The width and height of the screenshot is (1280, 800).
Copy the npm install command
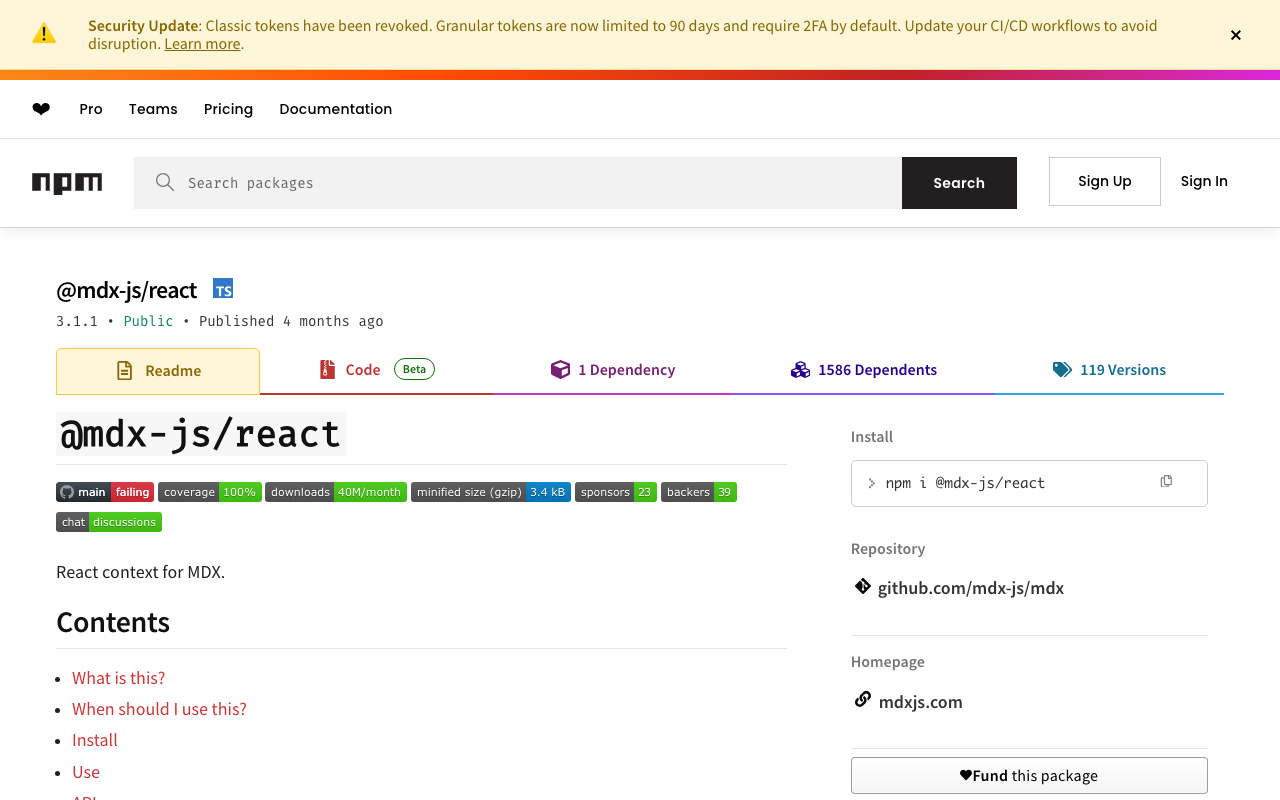click(x=1166, y=482)
